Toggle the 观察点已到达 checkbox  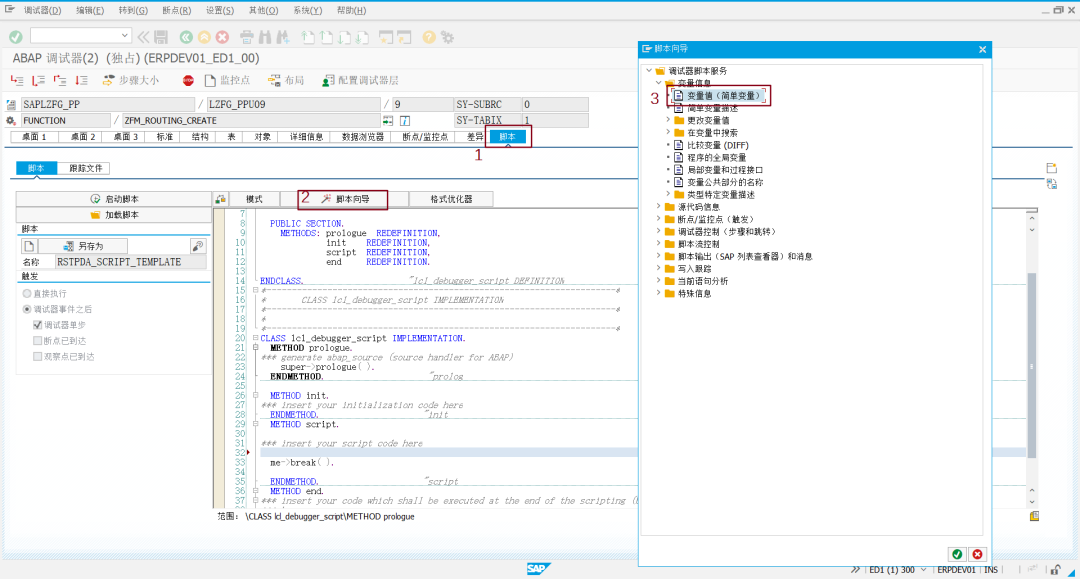(38, 357)
